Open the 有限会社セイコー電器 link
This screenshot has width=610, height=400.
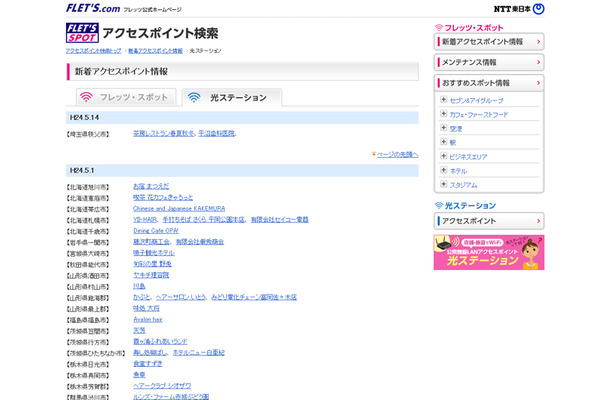coord(279,219)
